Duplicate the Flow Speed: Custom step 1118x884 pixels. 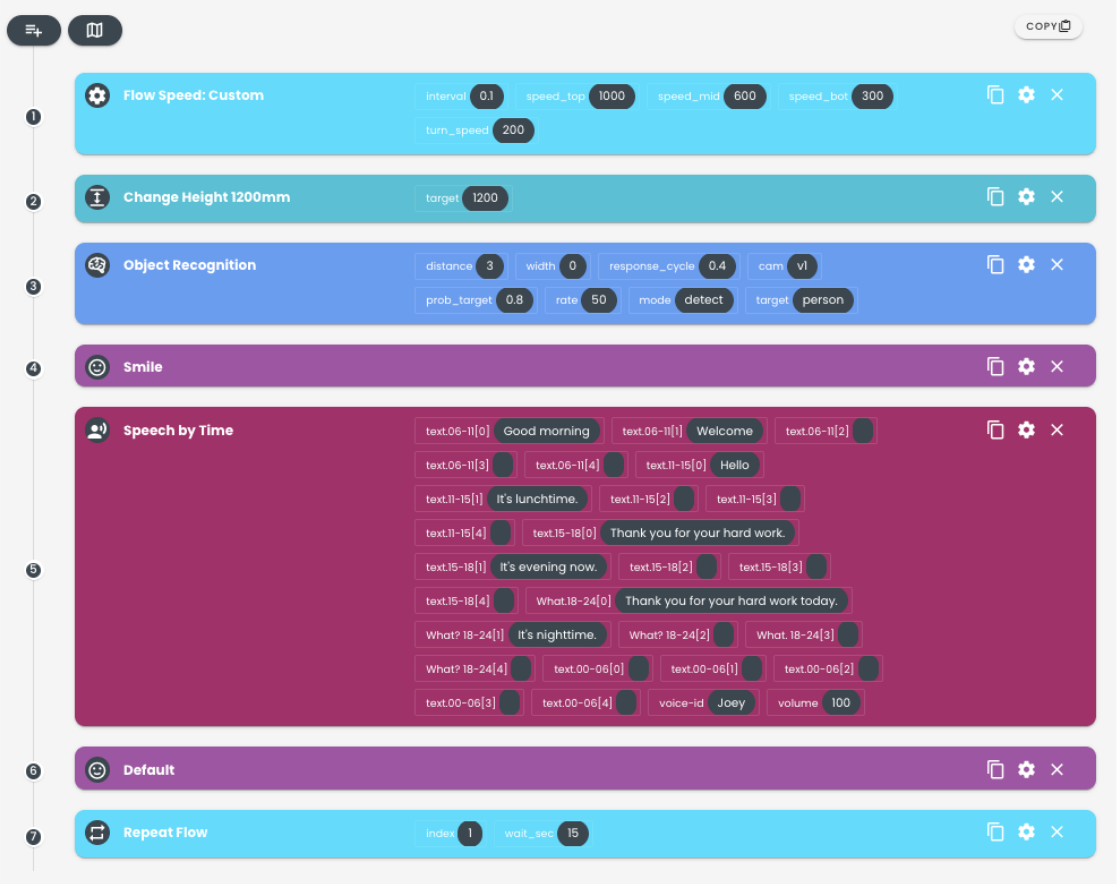pyautogui.click(x=995, y=95)
